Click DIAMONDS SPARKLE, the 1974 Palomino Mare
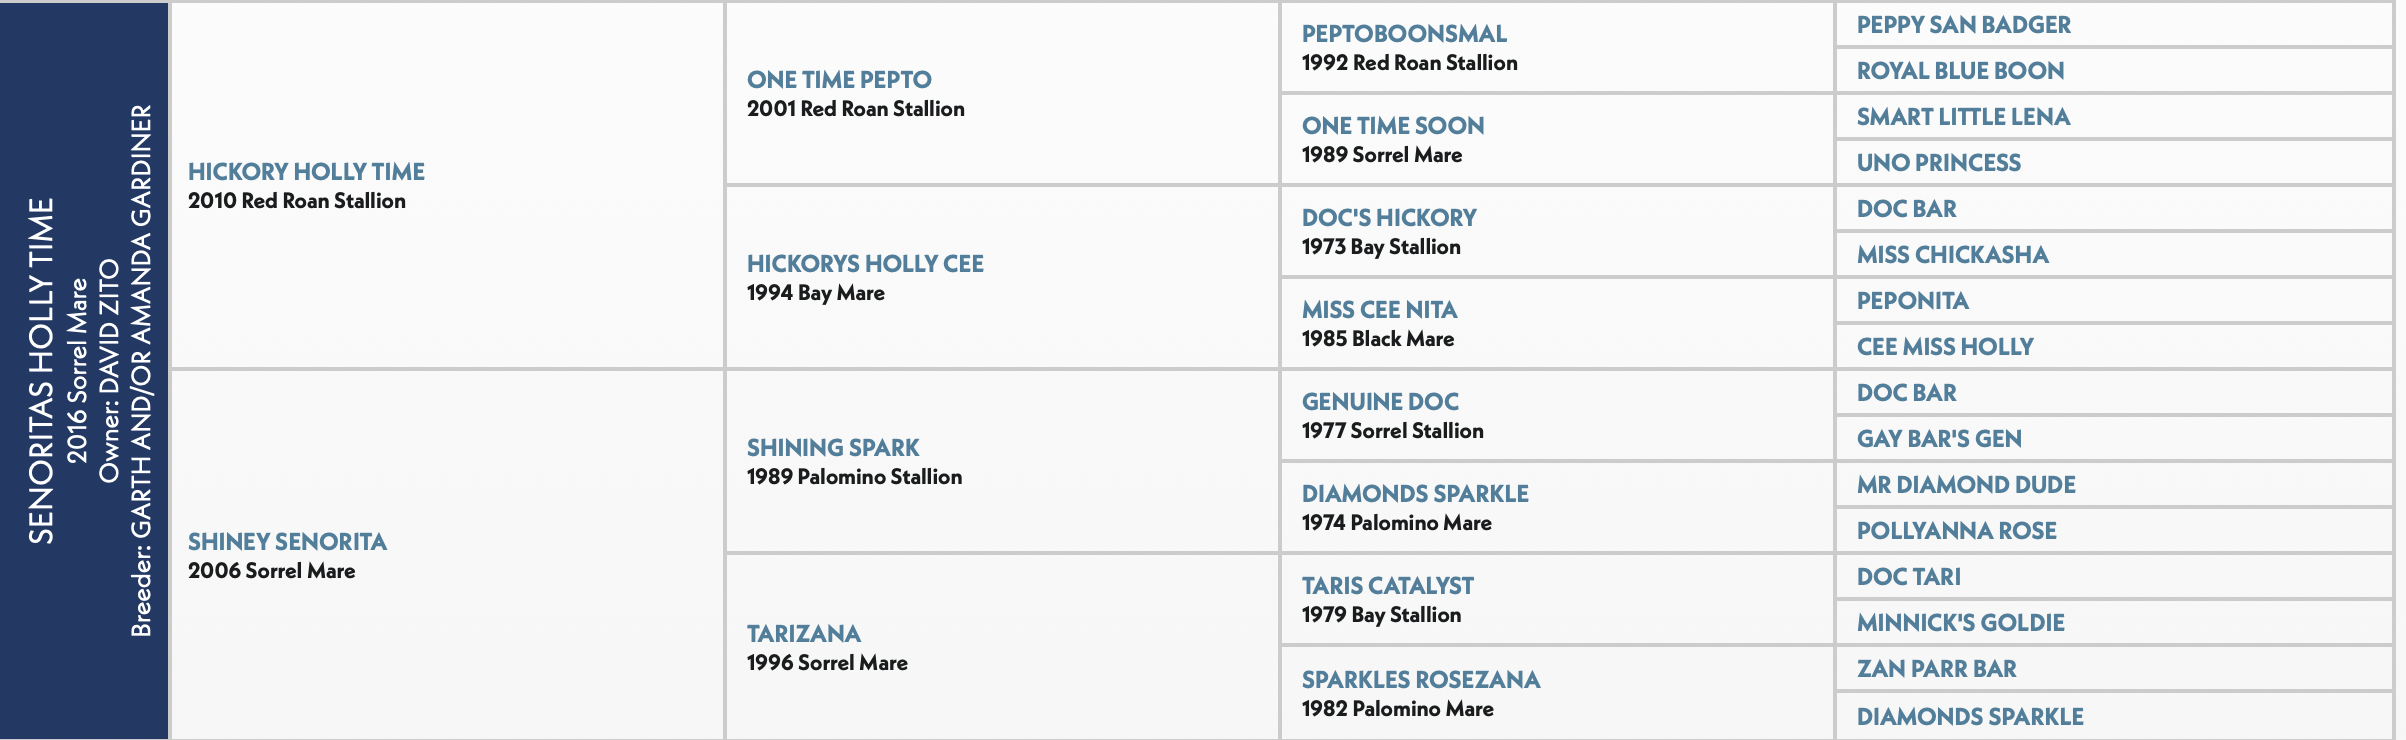The height and width of the screenshot is (740, 2406). click(1415, 494)
